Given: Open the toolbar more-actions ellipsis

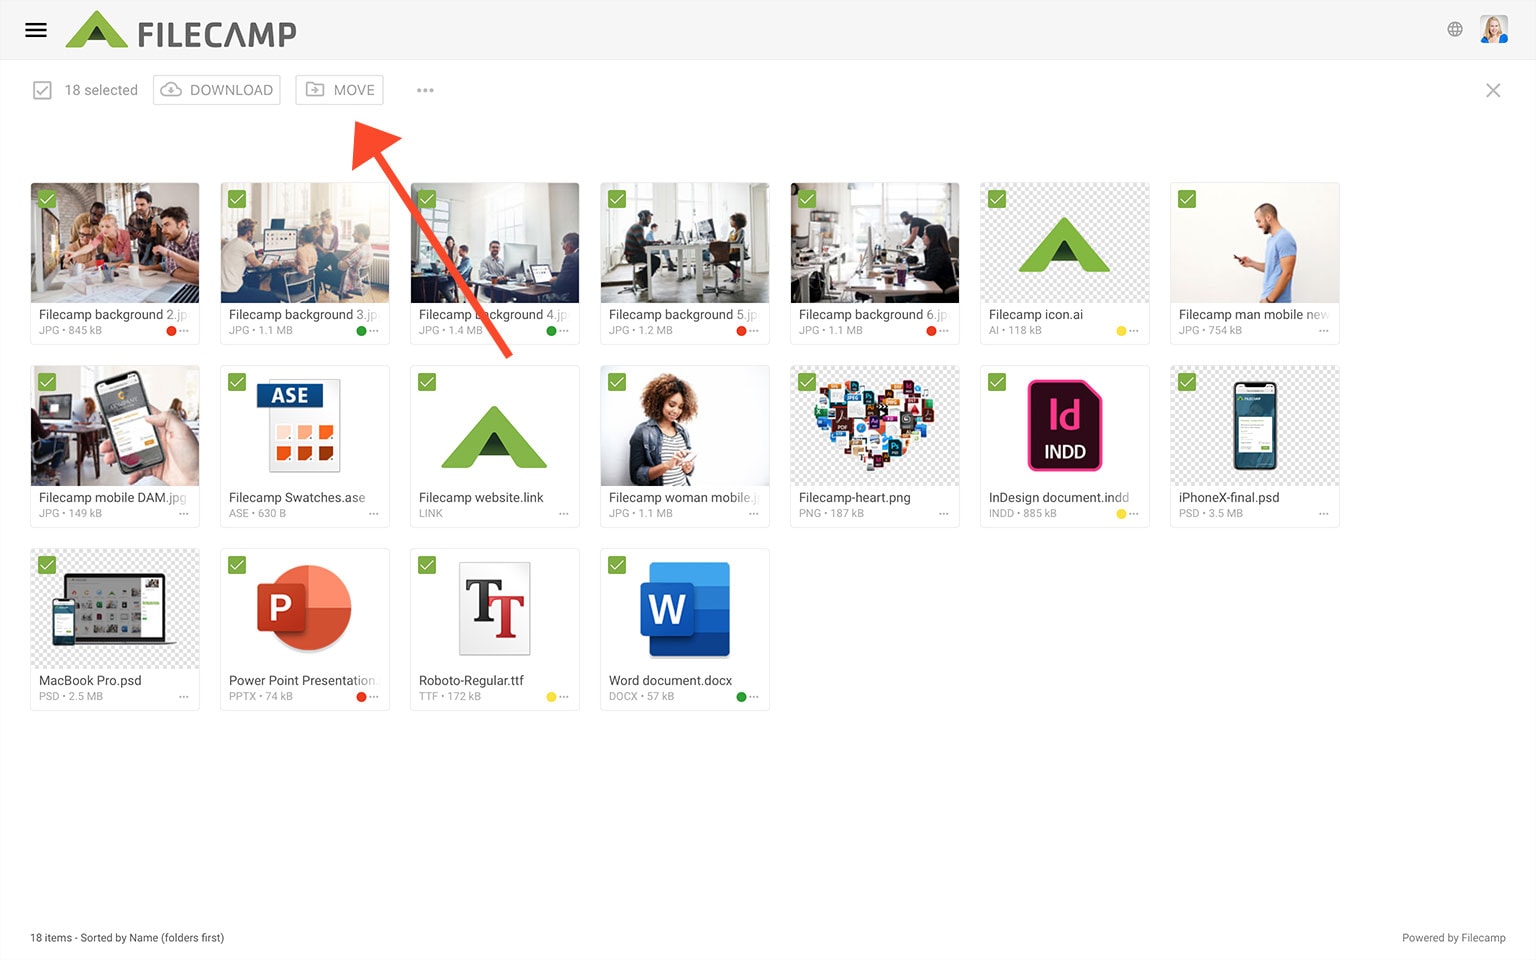Looking at the screenshot, I should pos(425,90).
